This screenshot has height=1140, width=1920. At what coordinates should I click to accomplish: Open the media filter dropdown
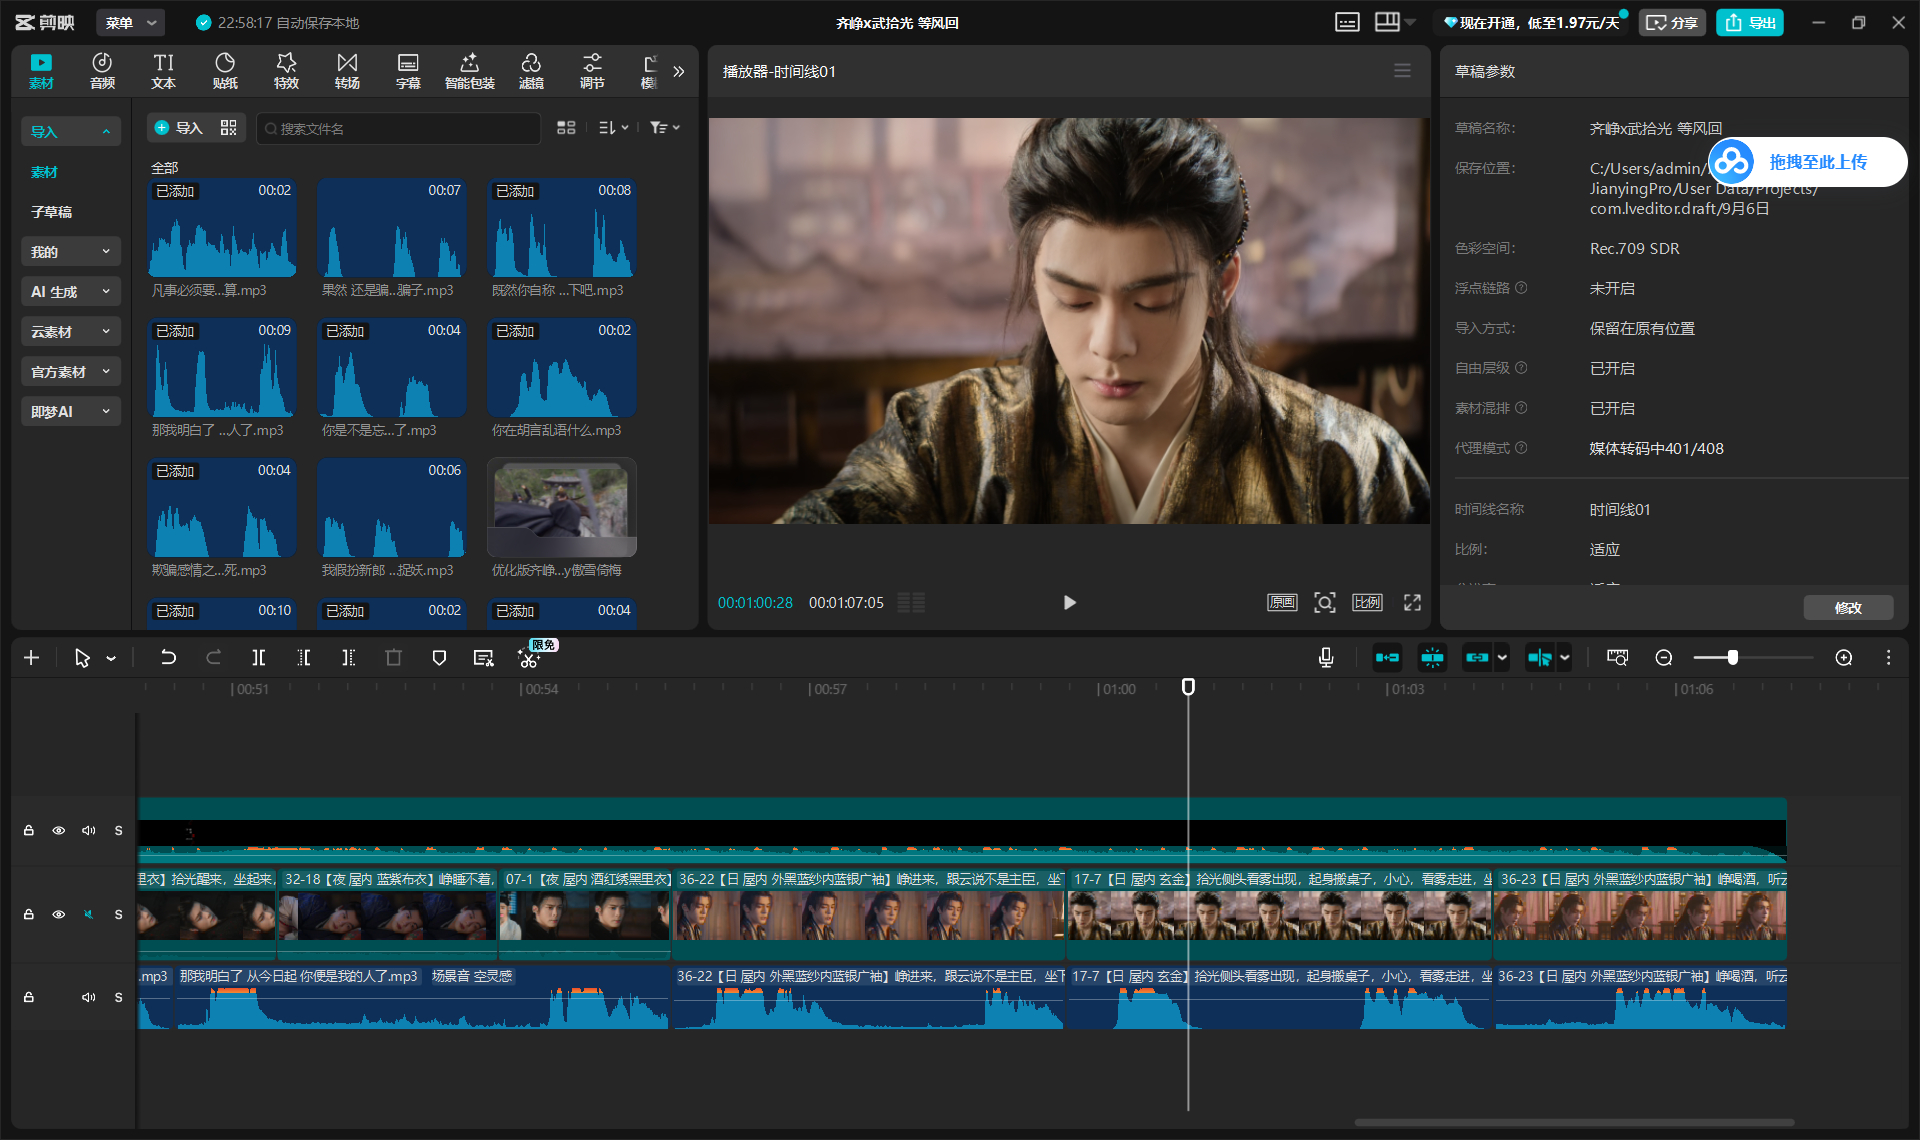665,128
